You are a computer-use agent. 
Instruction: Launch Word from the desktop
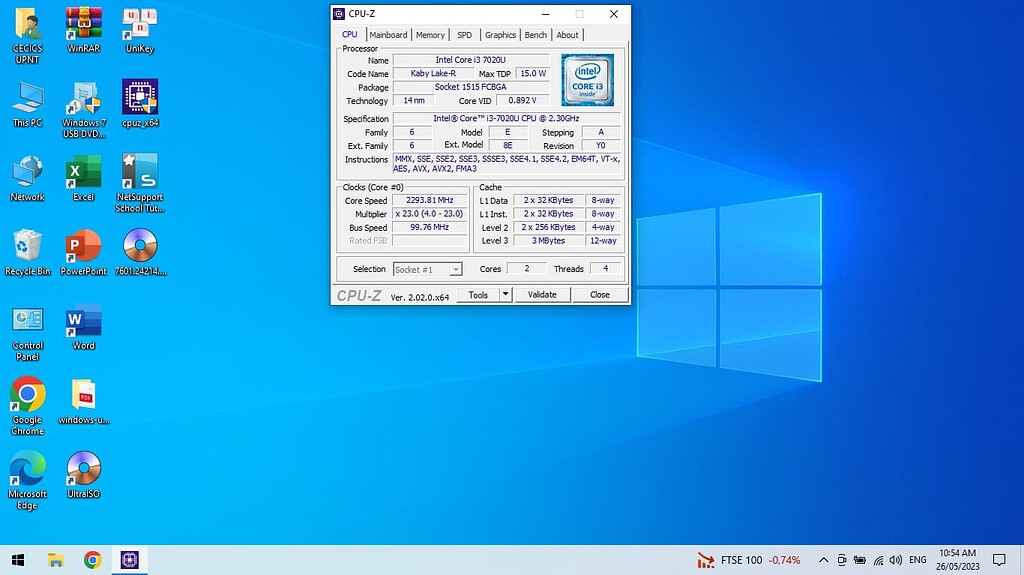pos(84,327)
